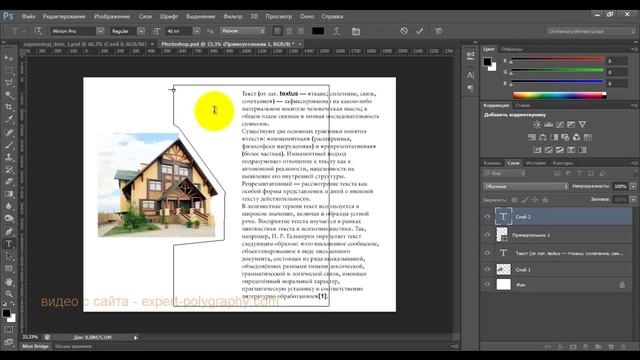Select the Brush tool
The height and width of the screenshot is (360, 640).
coord(9,145)
